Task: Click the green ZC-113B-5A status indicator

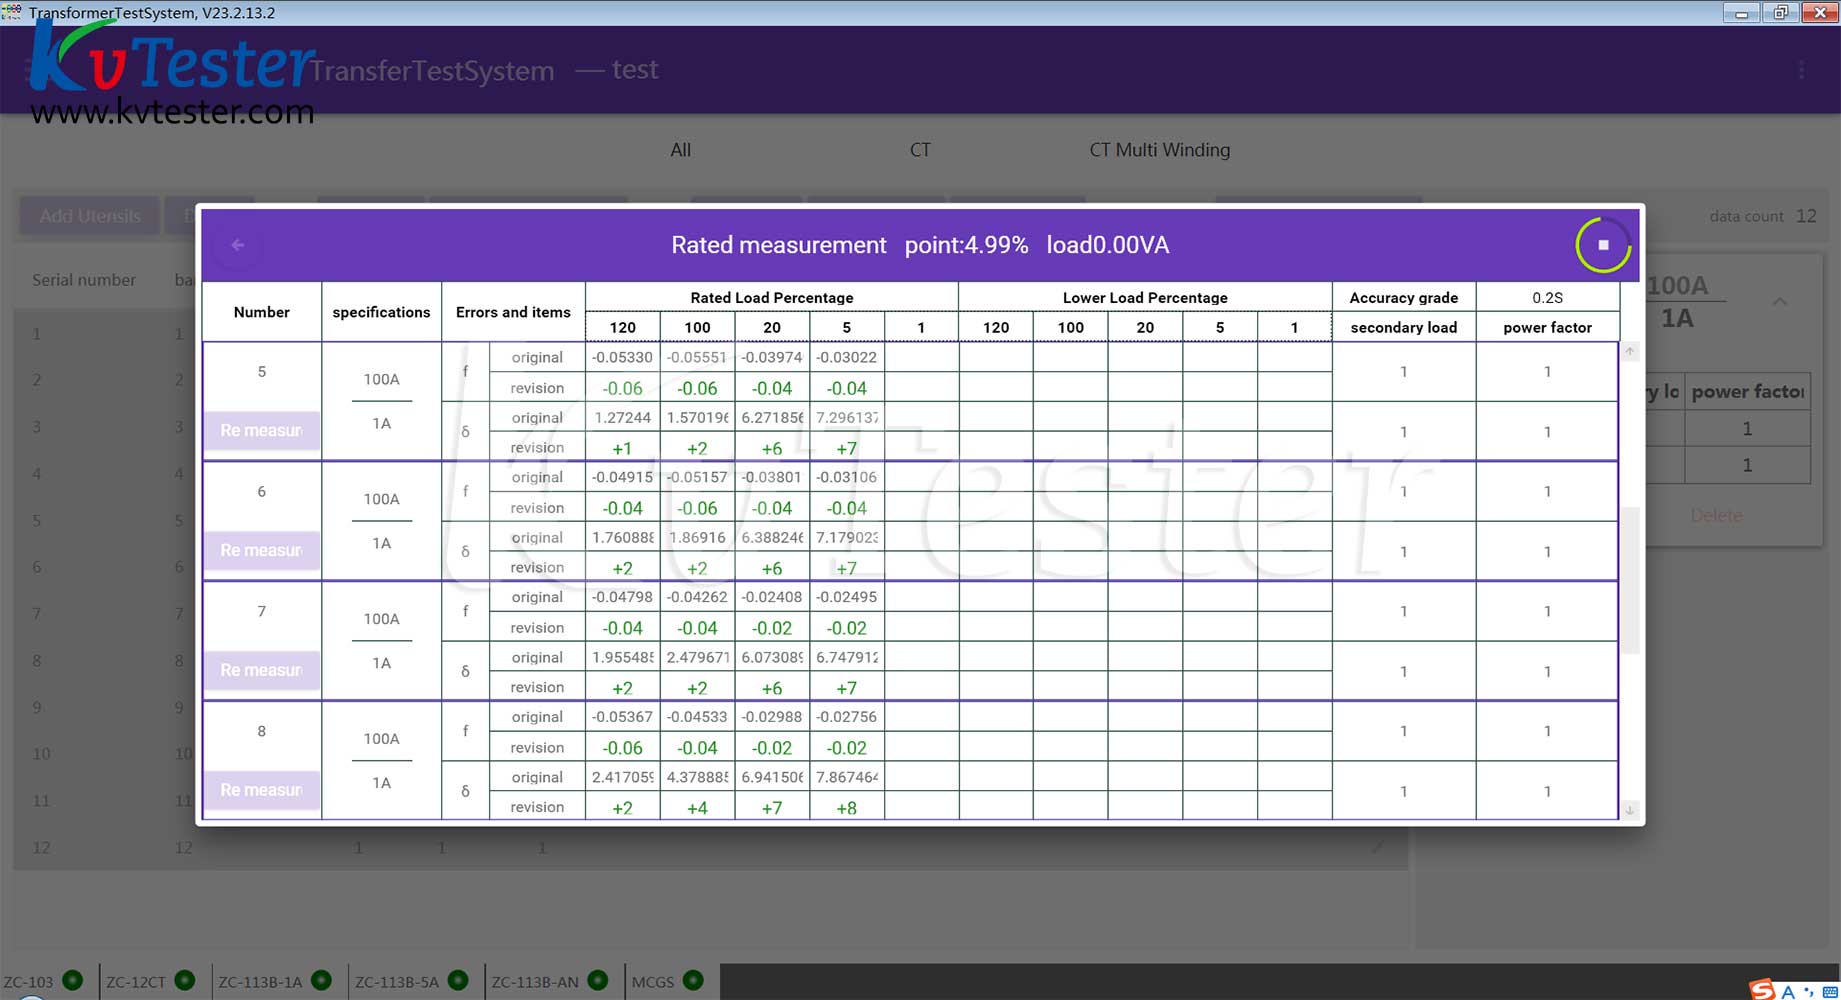Action: (x=458, y=980)
